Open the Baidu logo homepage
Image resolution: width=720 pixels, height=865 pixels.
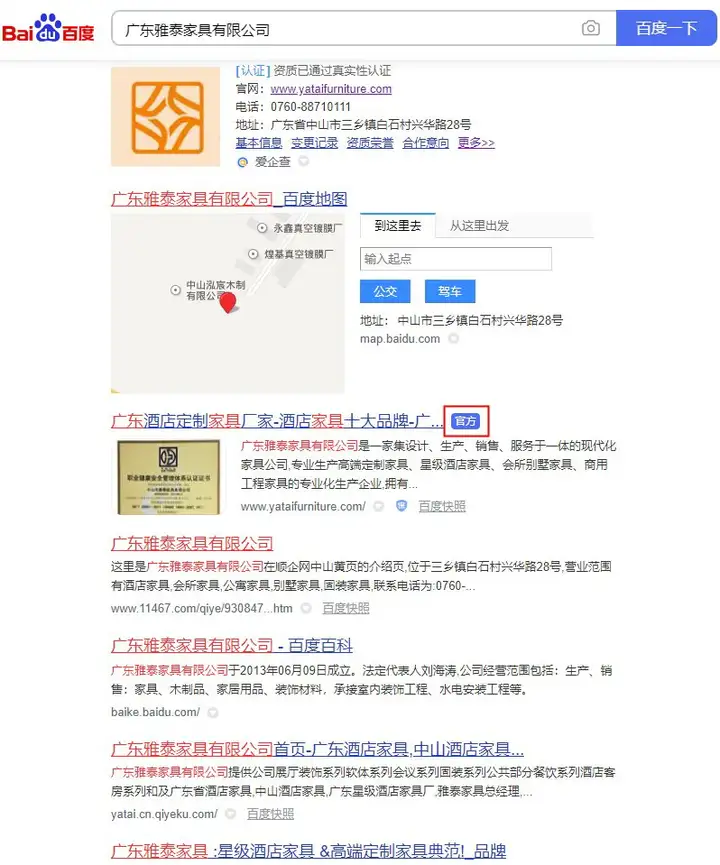[48, 28]
